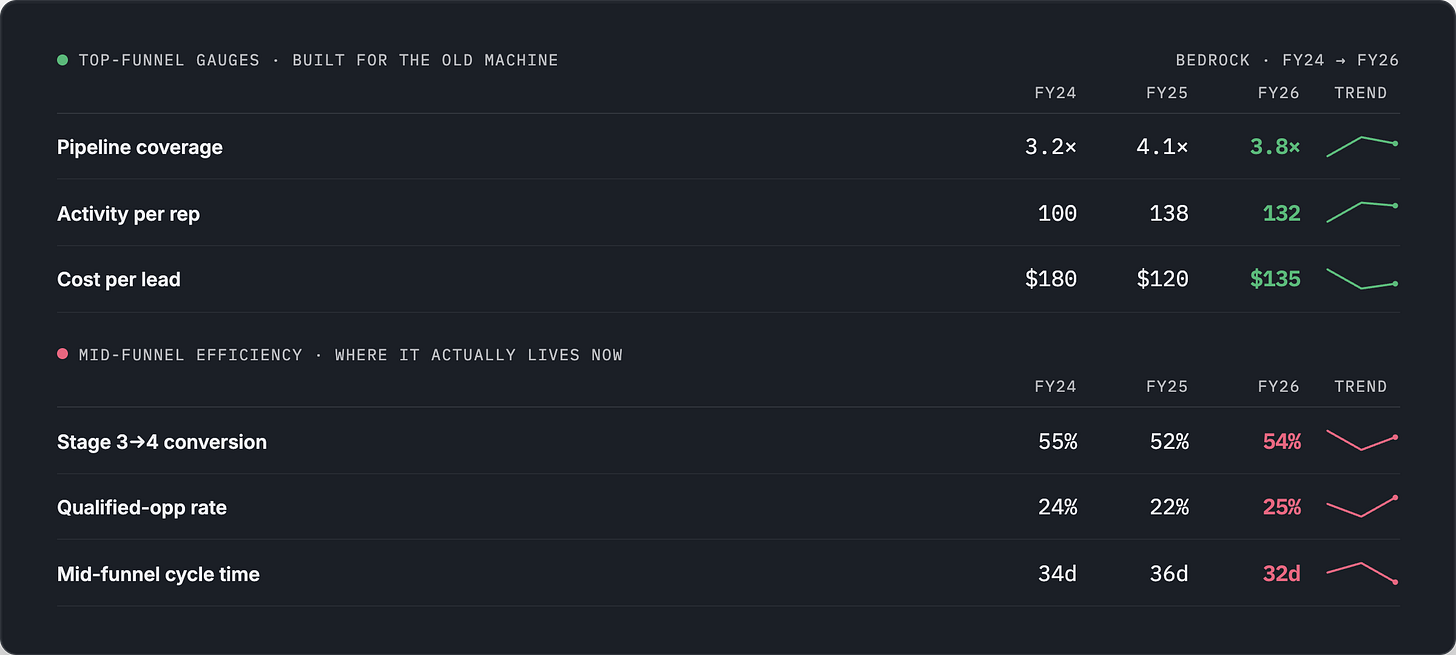Click the lower table's FY25 column header
Viewport: 1456px width, 655px height.
[1167, 386]
